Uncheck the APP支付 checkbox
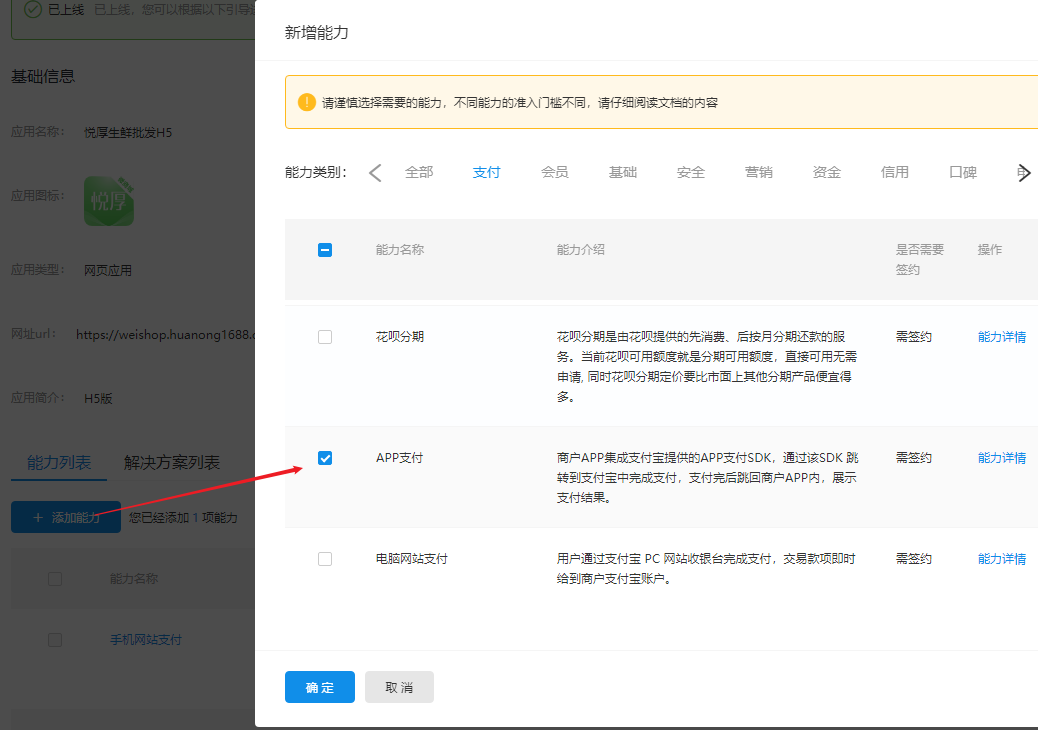 pos(325,458)
